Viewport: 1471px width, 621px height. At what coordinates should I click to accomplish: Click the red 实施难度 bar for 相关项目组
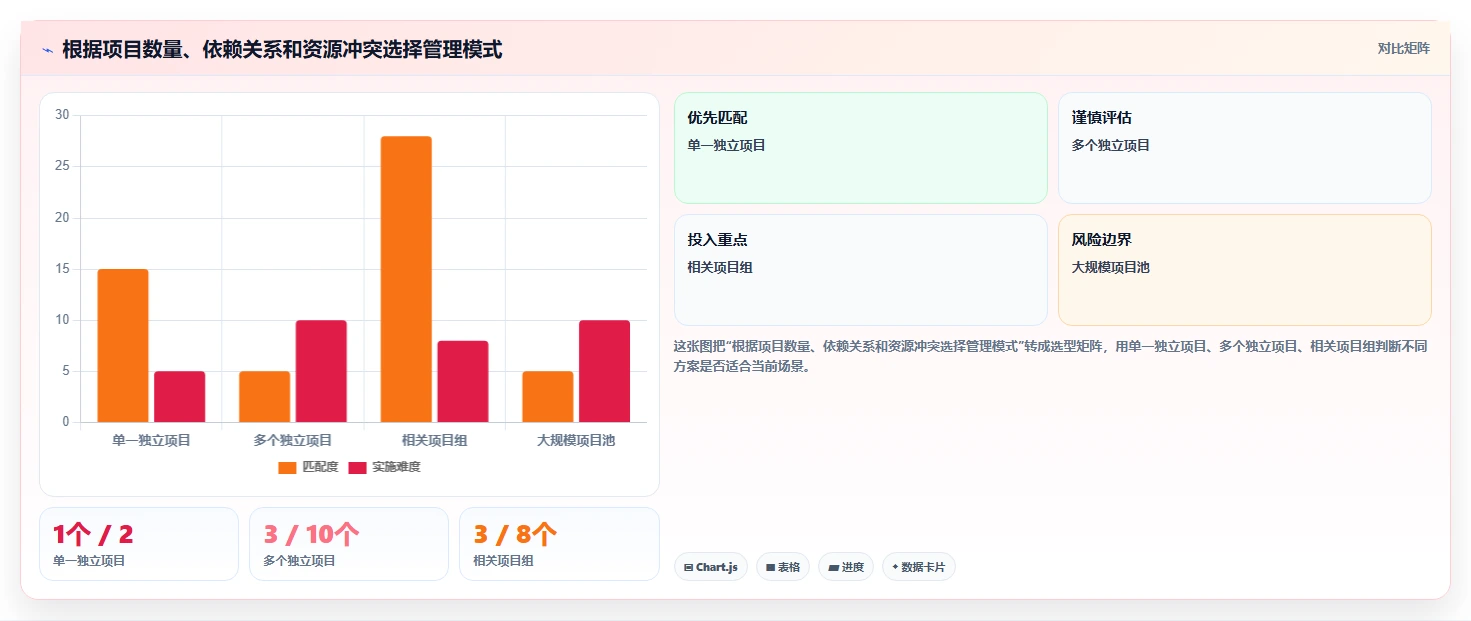coord(463,381)
